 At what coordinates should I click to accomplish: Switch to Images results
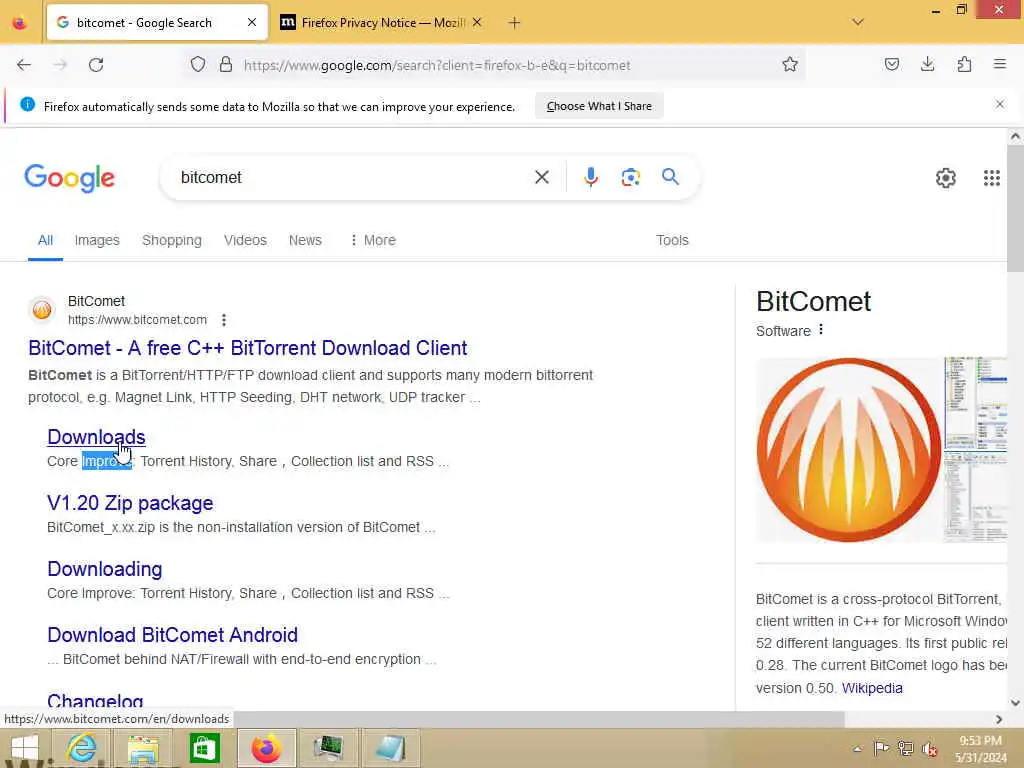(x=97, y=240)
